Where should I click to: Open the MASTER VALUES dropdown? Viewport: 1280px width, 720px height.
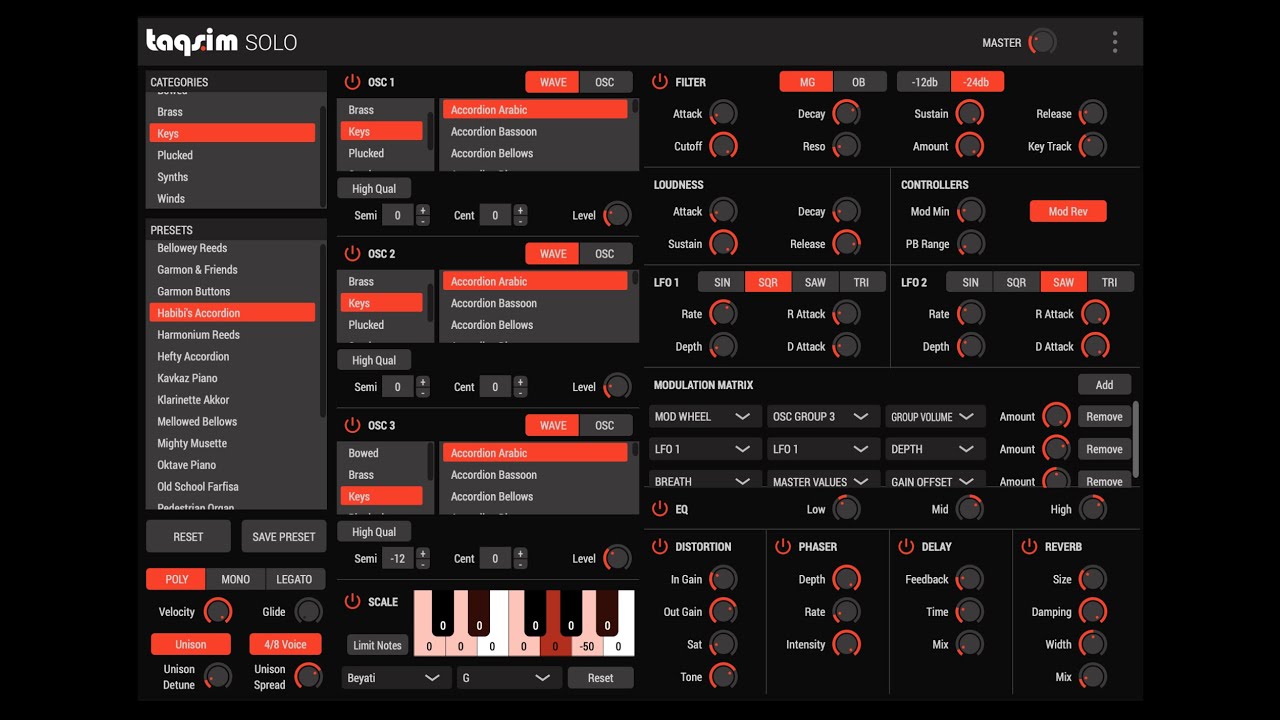tap(824, 481)
